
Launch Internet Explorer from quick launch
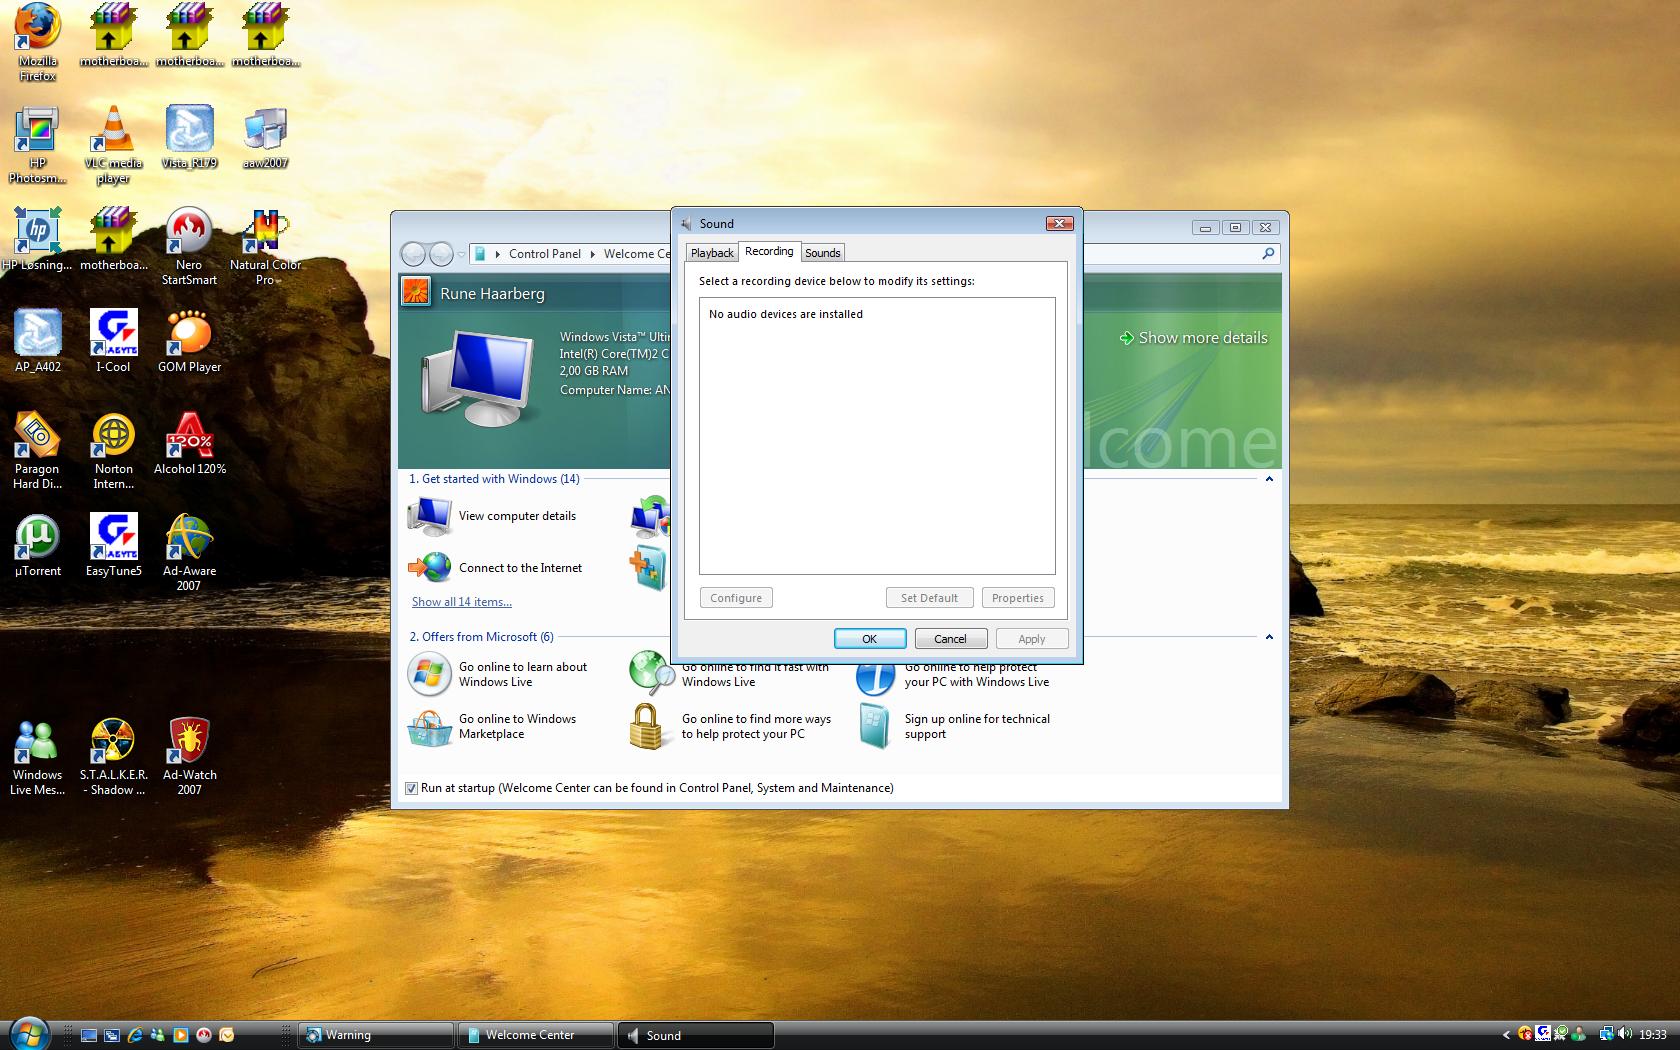pos(135,1035)
